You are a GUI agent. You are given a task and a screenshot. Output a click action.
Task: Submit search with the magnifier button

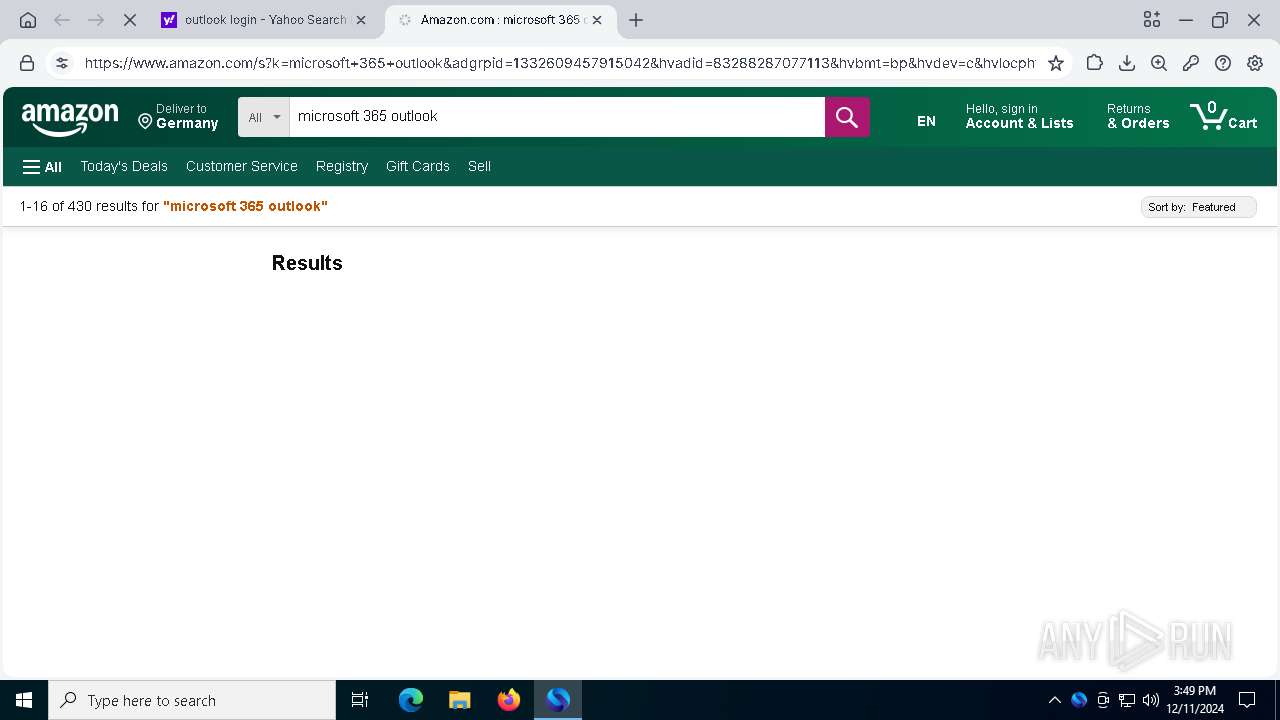[847, 117]
